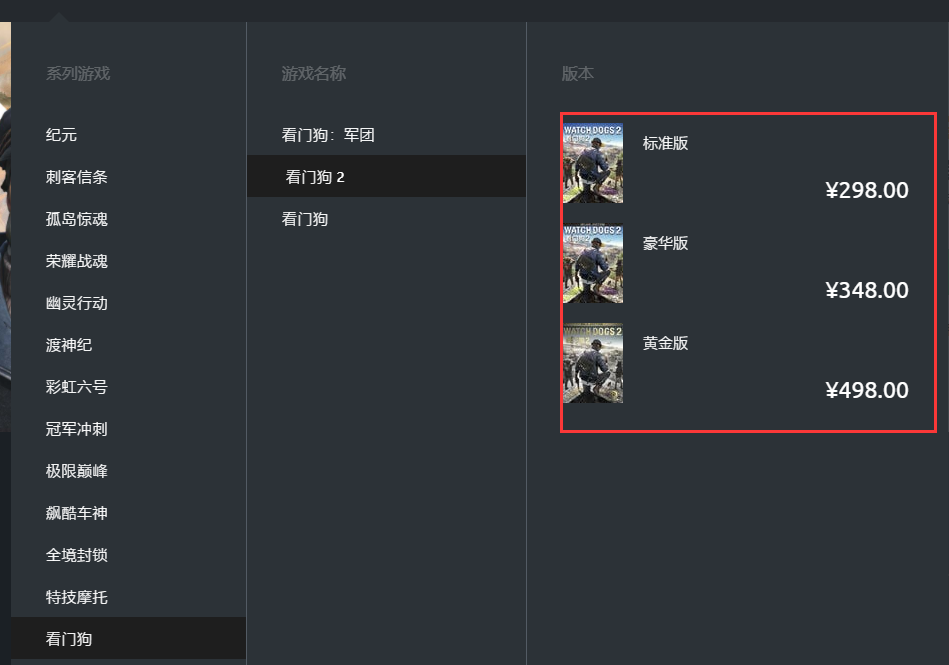Choose 荣耀战魂 from the series list
Viewport: 949px width, 665px height.
pyautogui.click(x=77, y=261)
